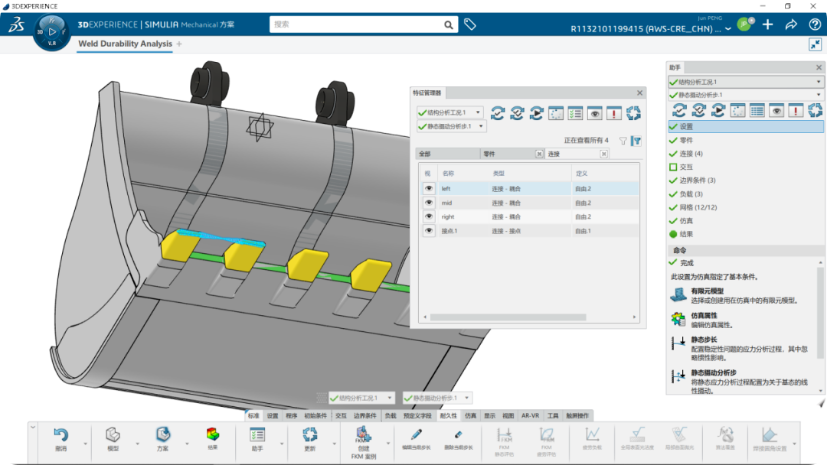Click the 3DEXPERIENCE compass icon

click(x=52, y=32)
